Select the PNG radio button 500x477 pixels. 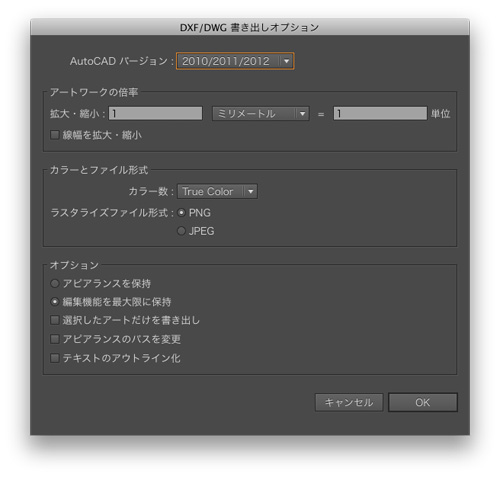(181, 213)
